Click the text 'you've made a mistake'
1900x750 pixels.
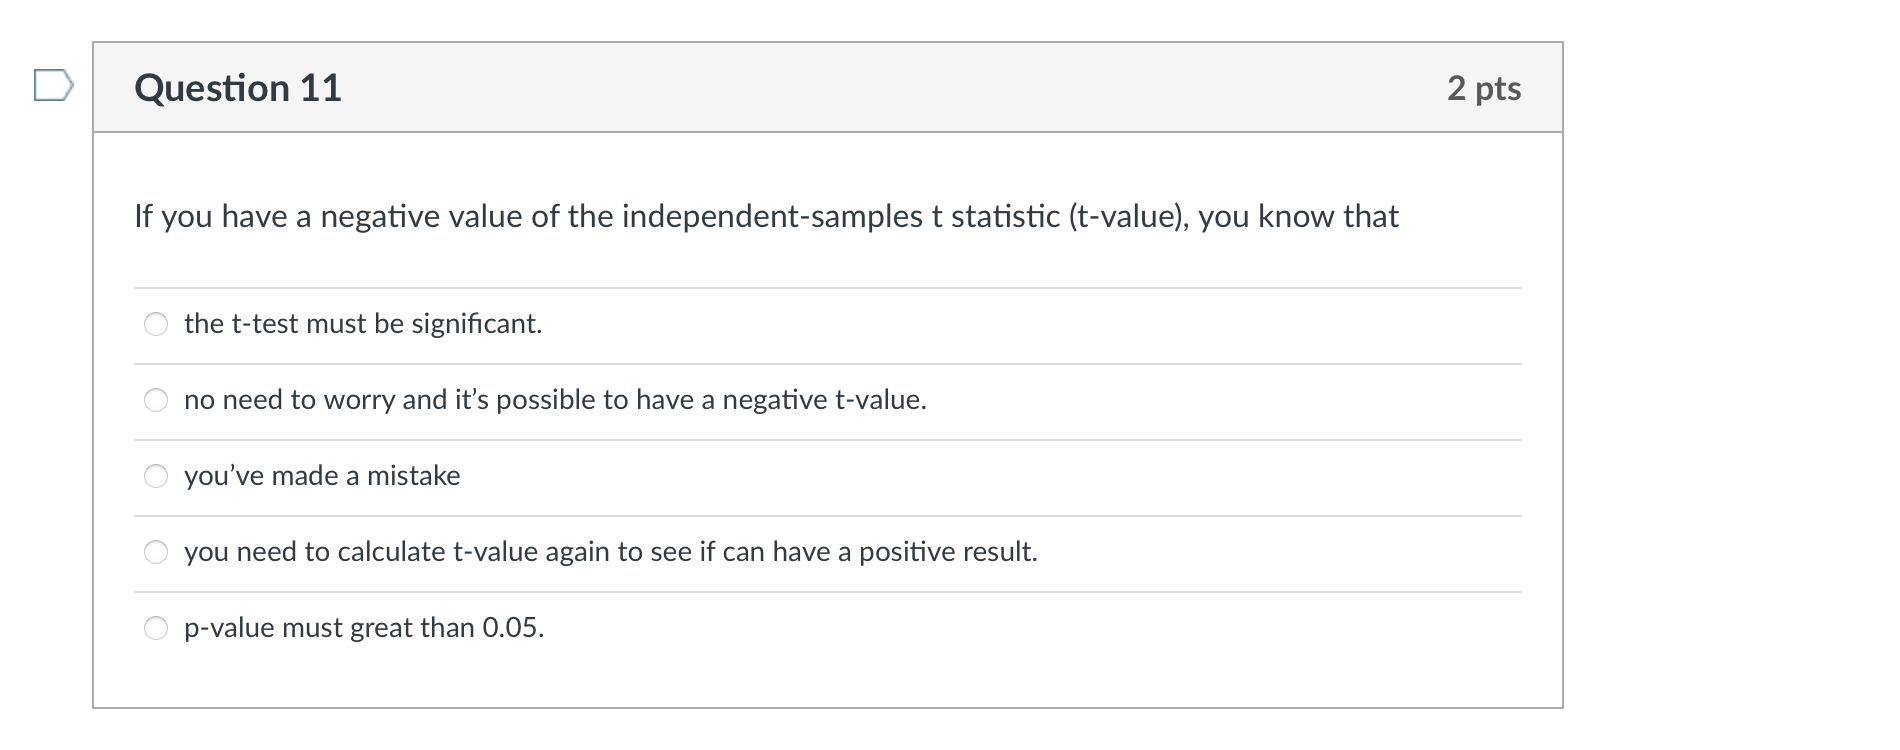[x=322, y=476]
